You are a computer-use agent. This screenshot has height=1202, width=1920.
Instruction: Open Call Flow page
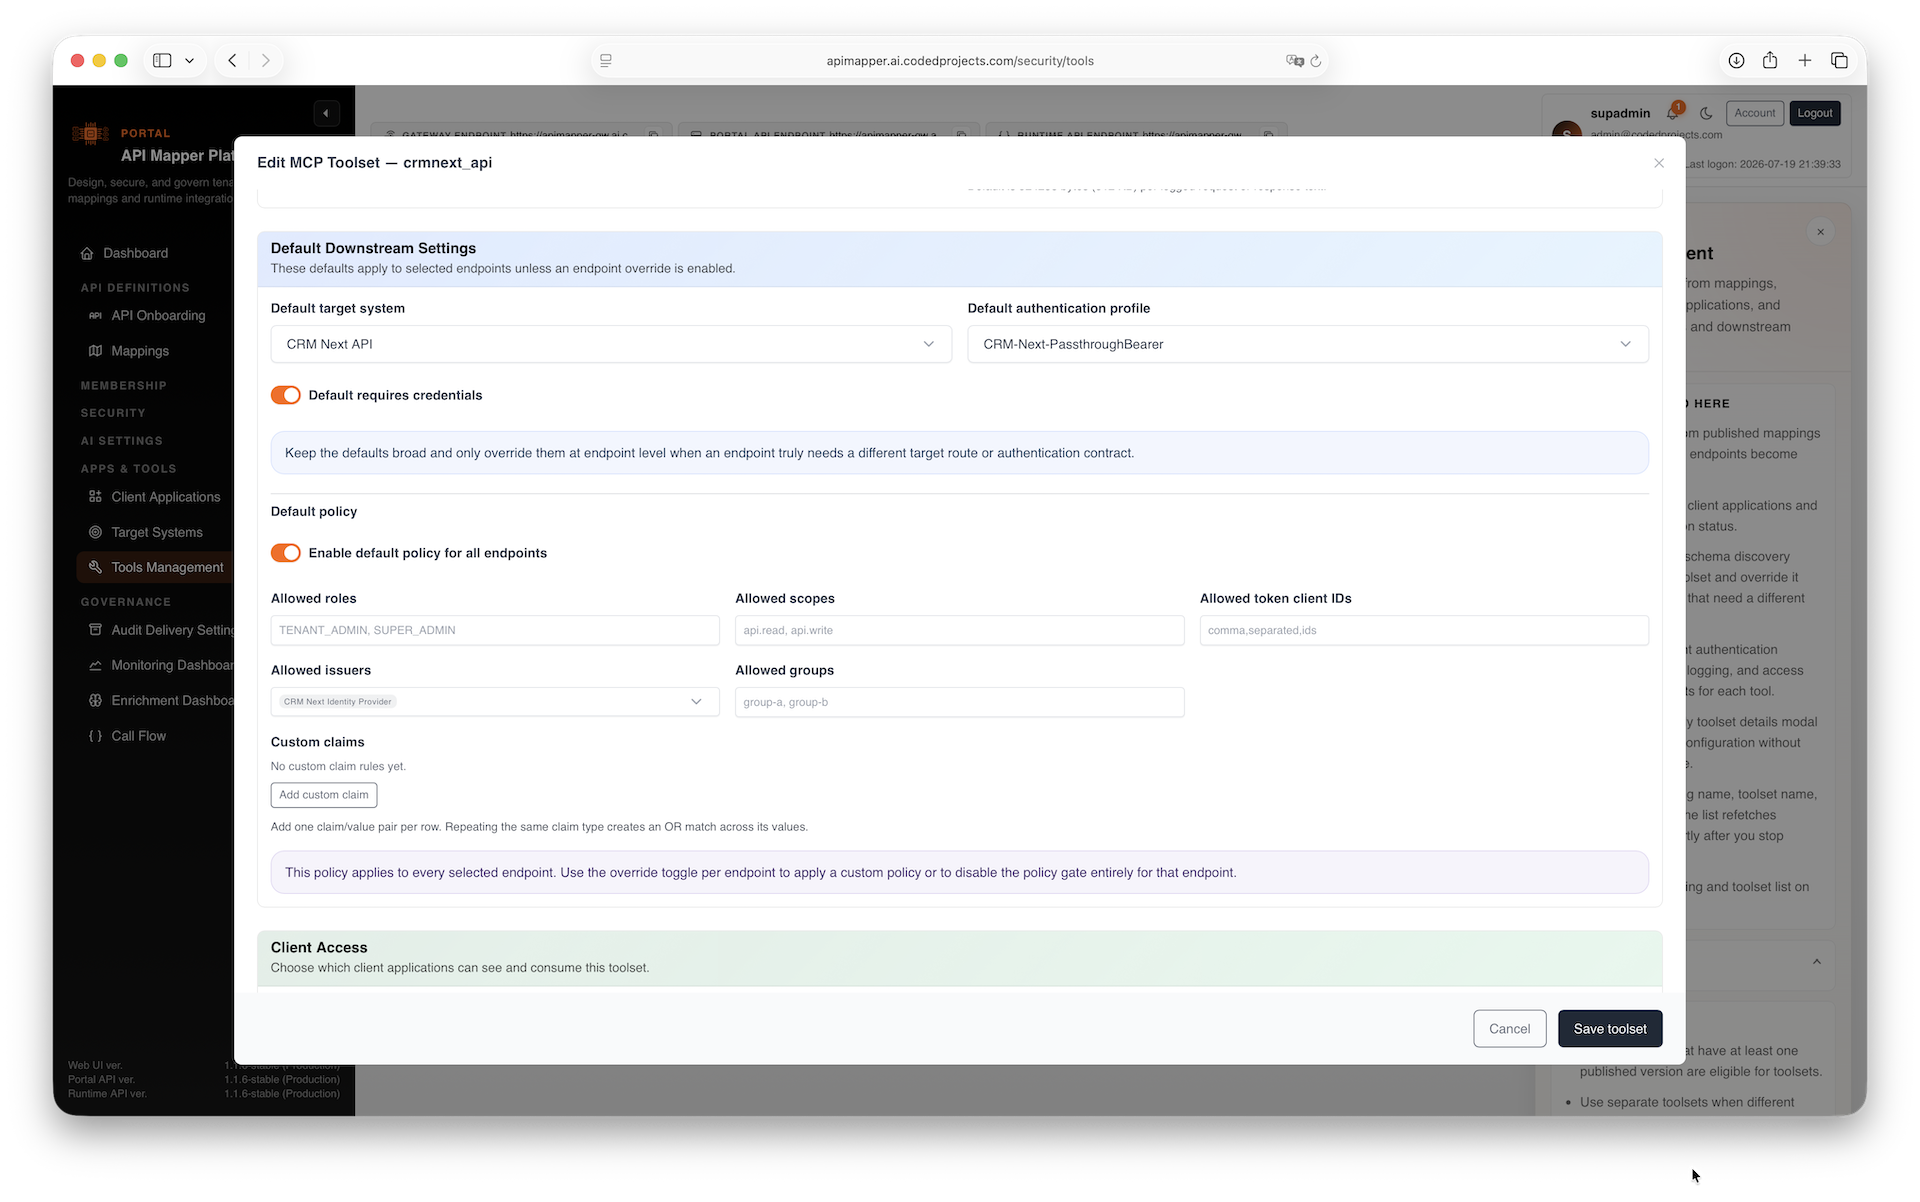pyautogui.click(x=139, y=736)
